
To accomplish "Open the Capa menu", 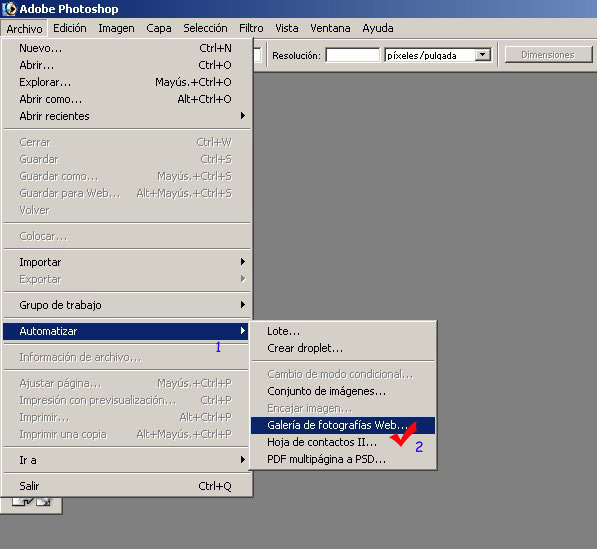I will point(159,28).
